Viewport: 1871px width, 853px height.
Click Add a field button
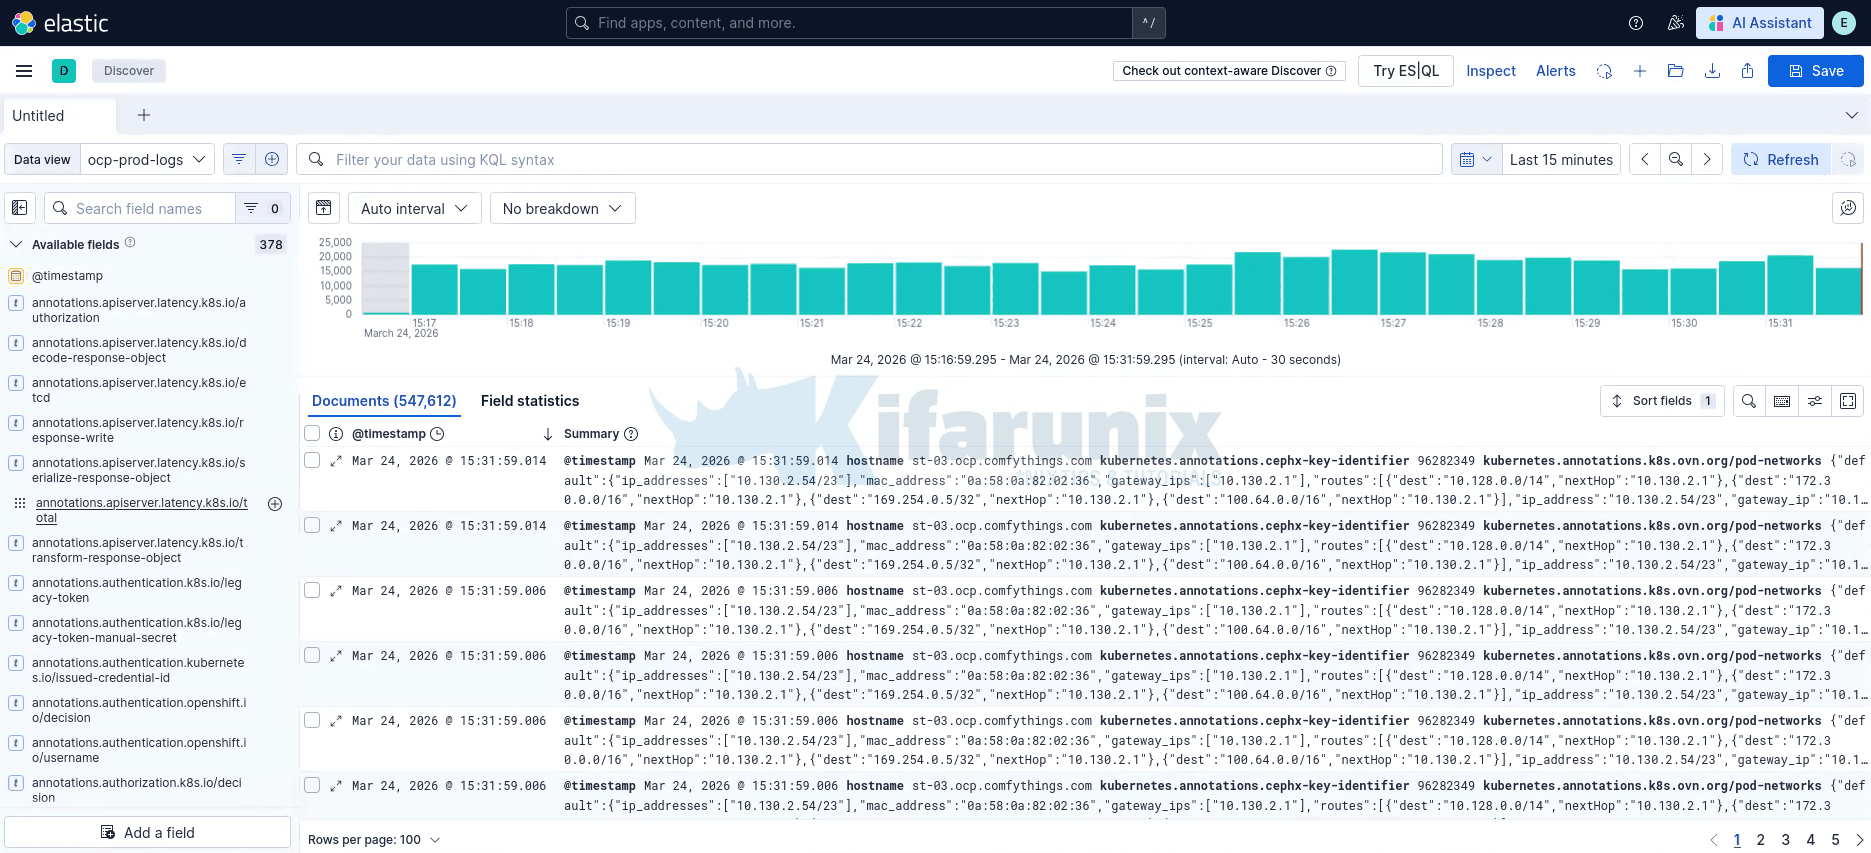pos(148,832)
